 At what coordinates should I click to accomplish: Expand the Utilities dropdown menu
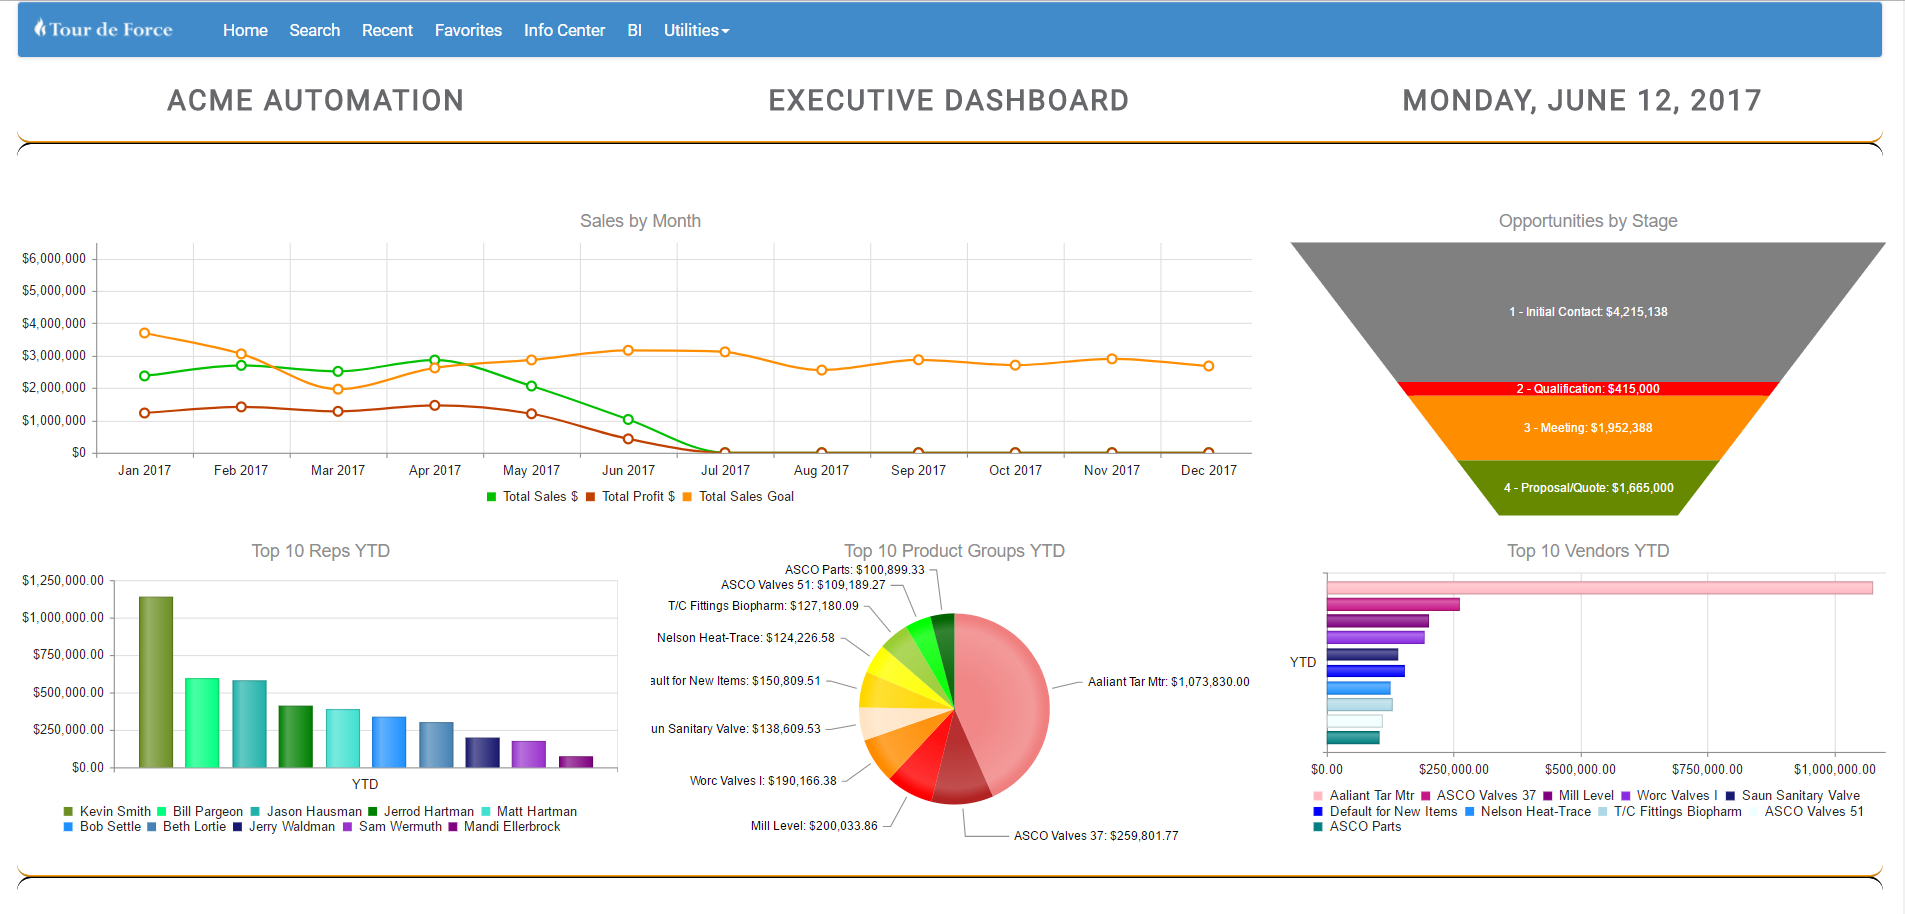(696, 30)
